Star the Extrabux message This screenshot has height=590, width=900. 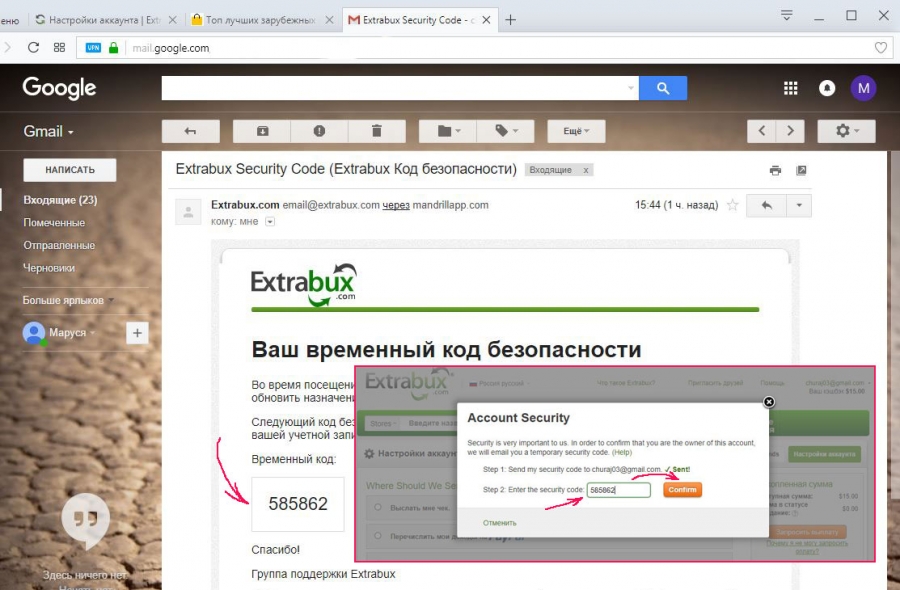pos(732,205)
